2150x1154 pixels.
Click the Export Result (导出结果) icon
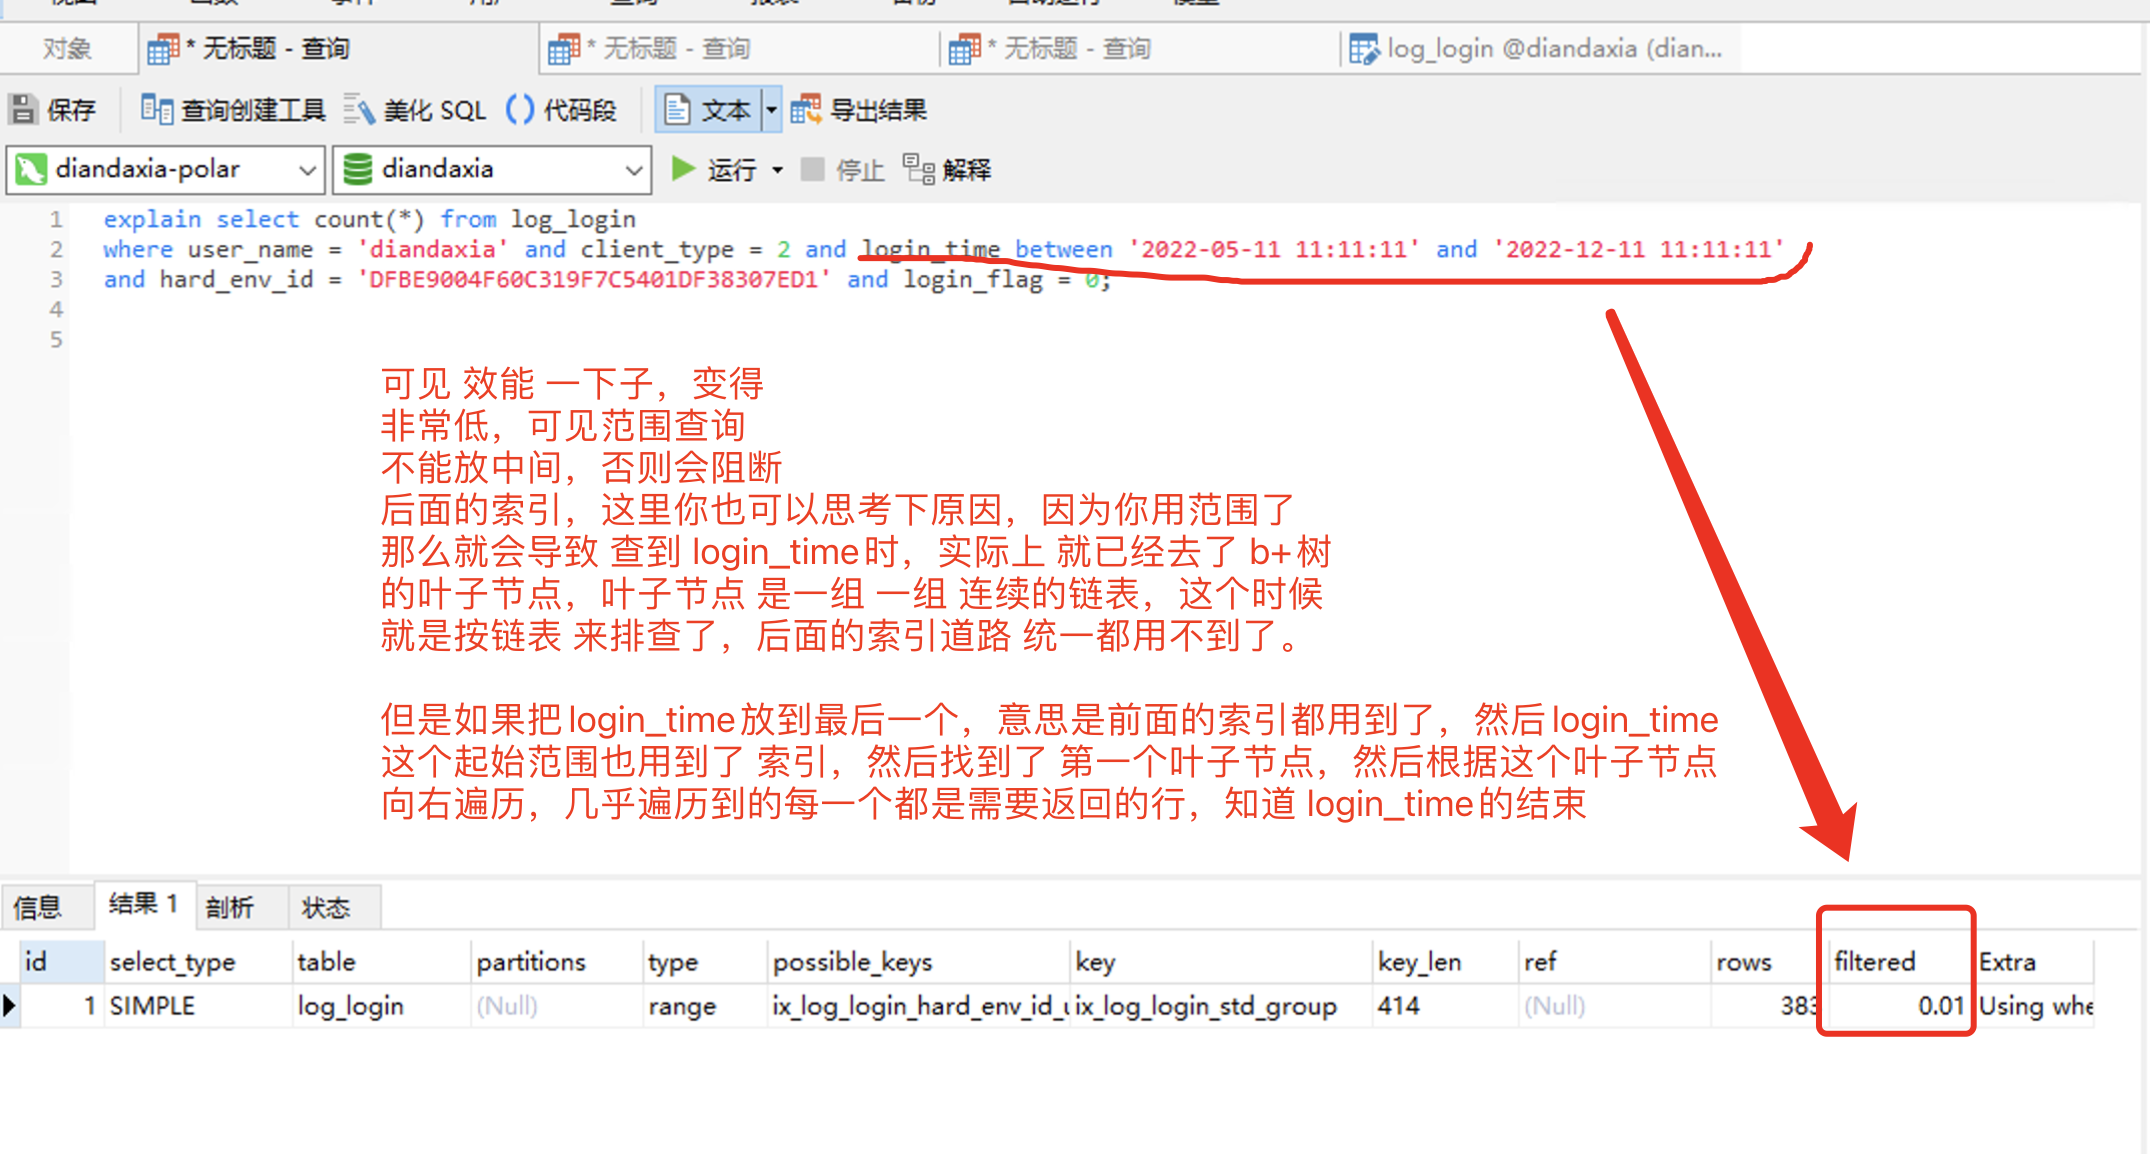click(x=806, y=110)
